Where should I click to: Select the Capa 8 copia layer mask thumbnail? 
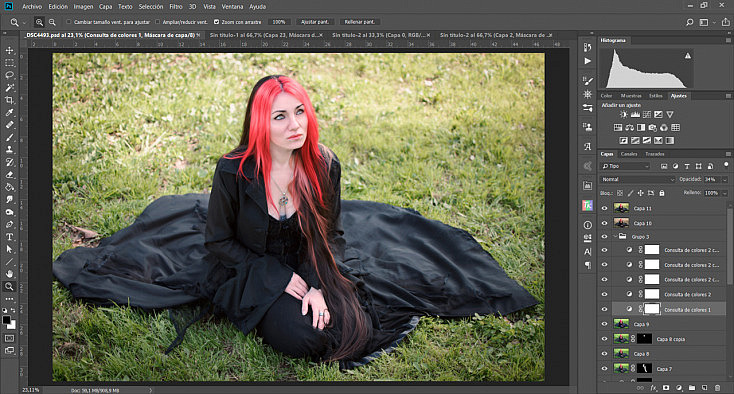pos(644,339)
